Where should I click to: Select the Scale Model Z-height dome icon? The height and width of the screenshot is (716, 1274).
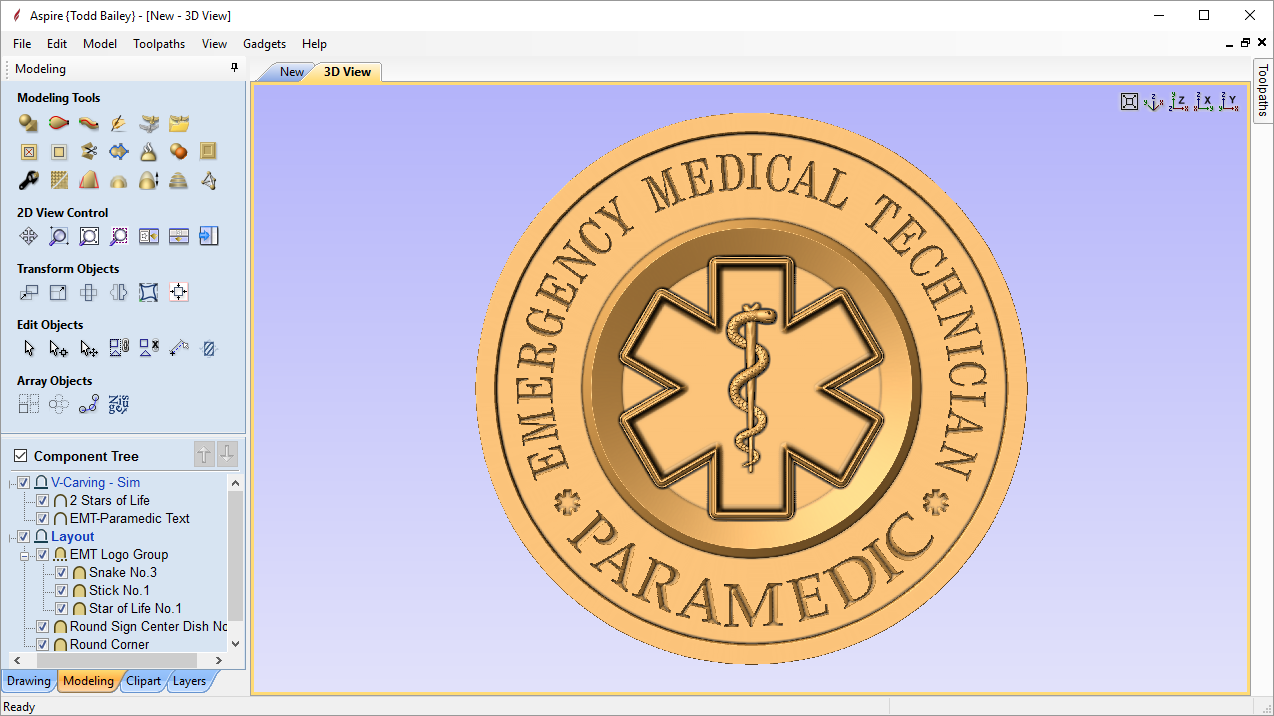pyautogui.click(x=149, y=181)
